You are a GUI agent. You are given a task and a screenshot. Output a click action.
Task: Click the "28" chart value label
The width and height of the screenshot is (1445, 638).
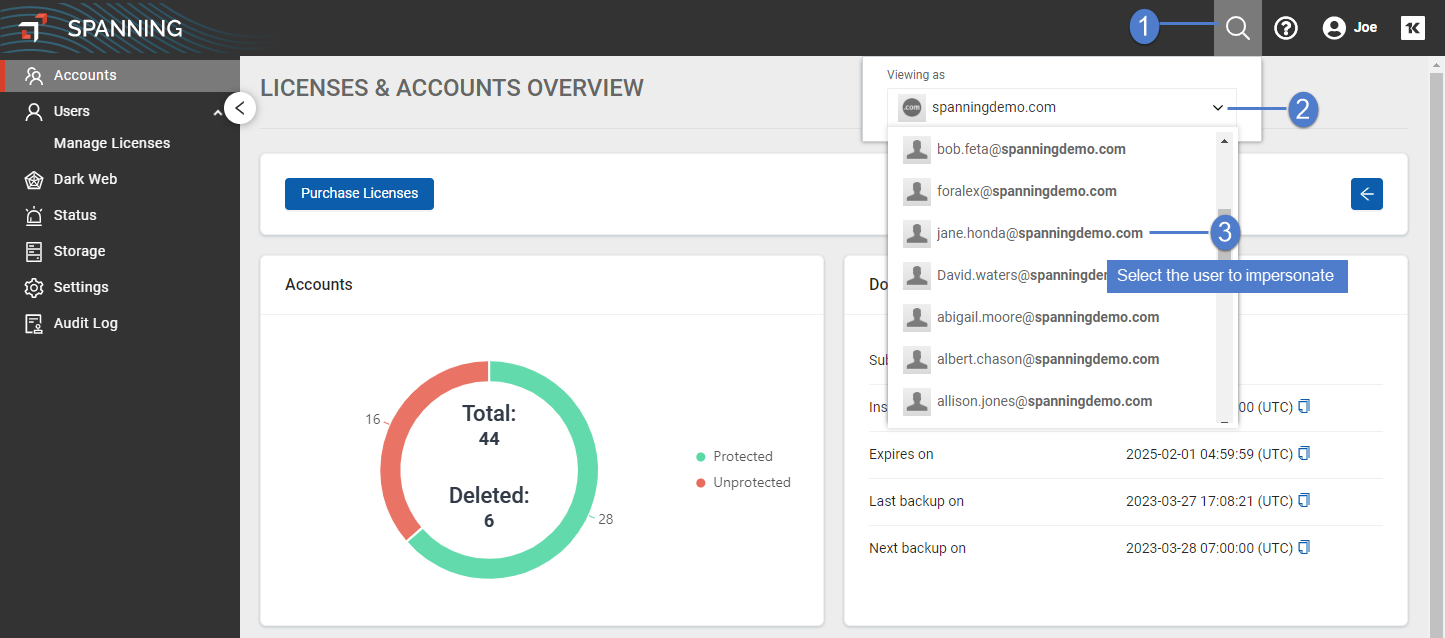pyautogui.click(x=606, y=519)
